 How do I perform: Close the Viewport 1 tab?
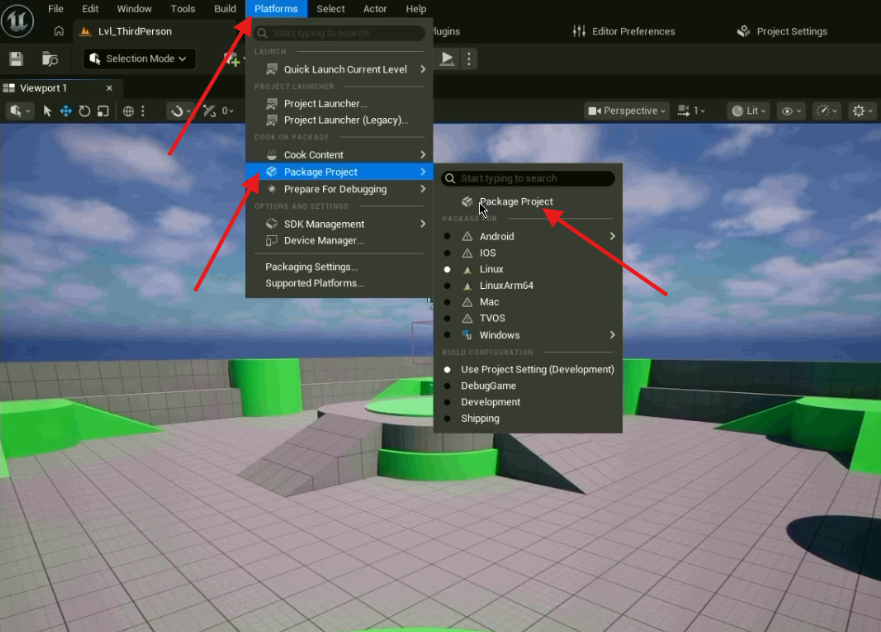tap(110, 88)
